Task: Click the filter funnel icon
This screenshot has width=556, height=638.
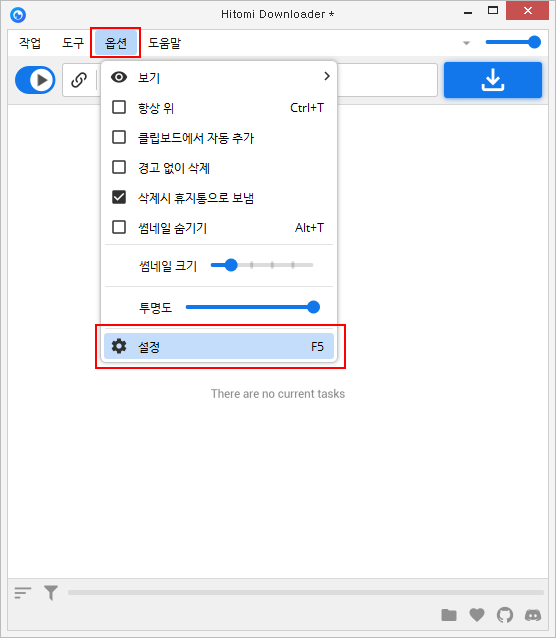Action: (x=51, y=593)
